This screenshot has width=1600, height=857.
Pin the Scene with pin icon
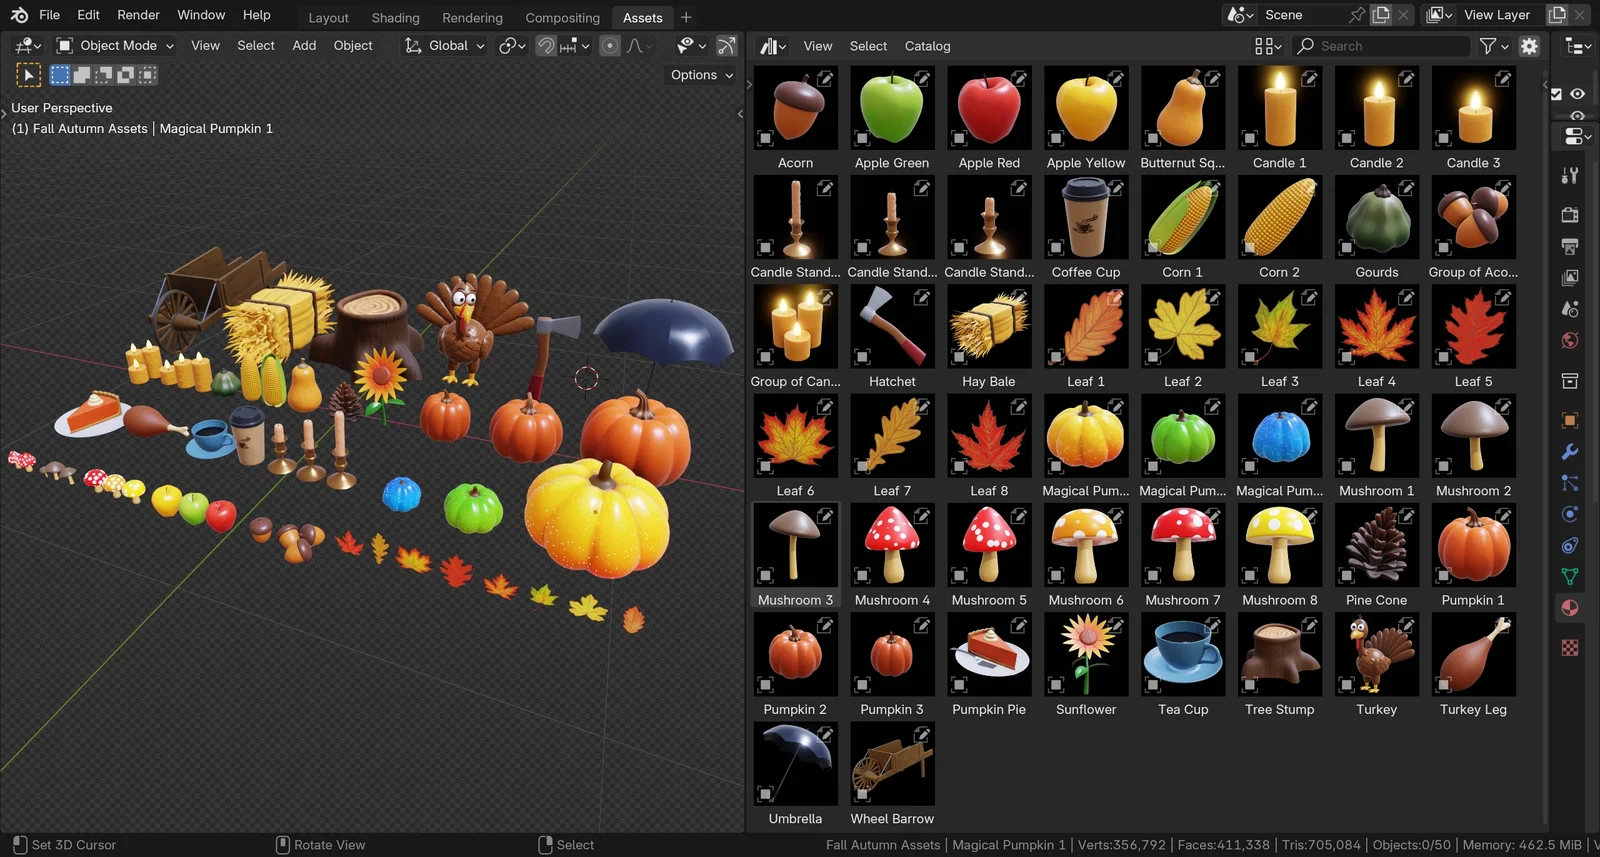tap(1356, 15)
